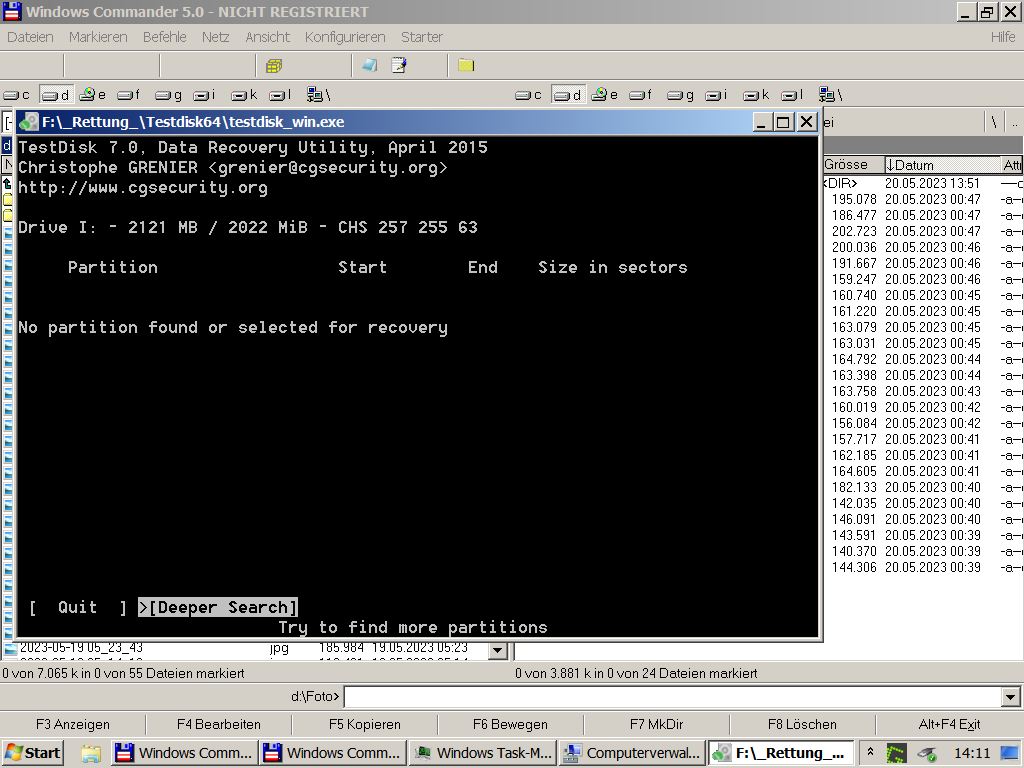The width and height of the screenshot is (1024, 768).
Task: Click the yellow folder toolbar icon
Action: click(x=466, y=65)
